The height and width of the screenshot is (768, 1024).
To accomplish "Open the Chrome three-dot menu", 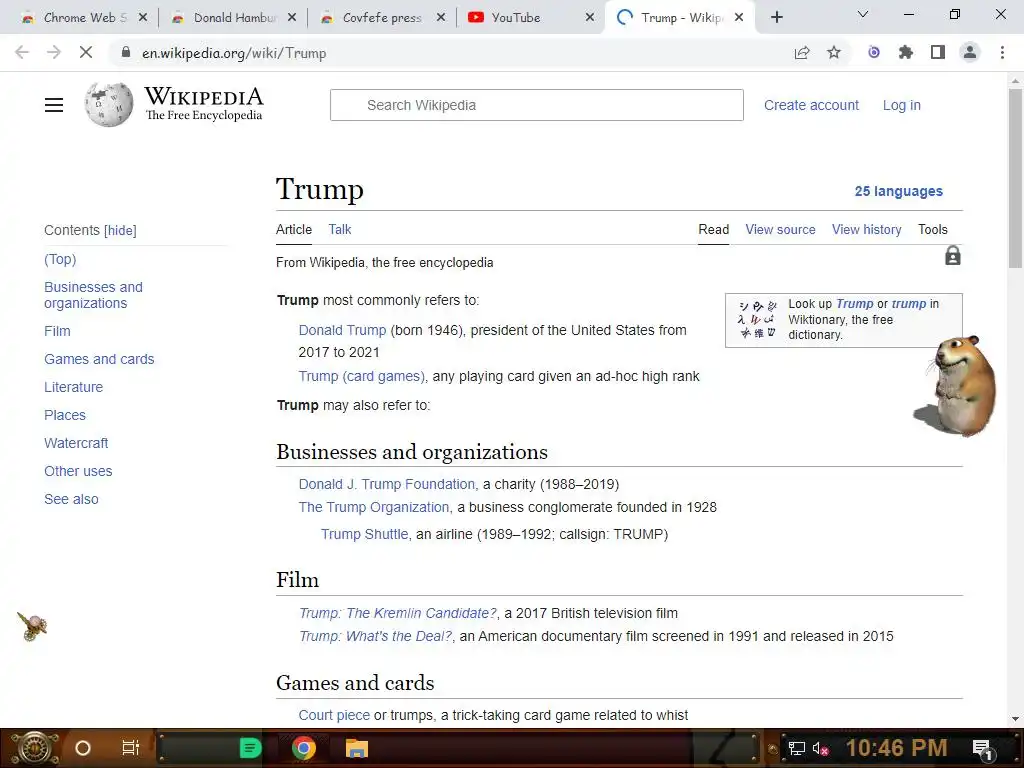I will 1002,52.
